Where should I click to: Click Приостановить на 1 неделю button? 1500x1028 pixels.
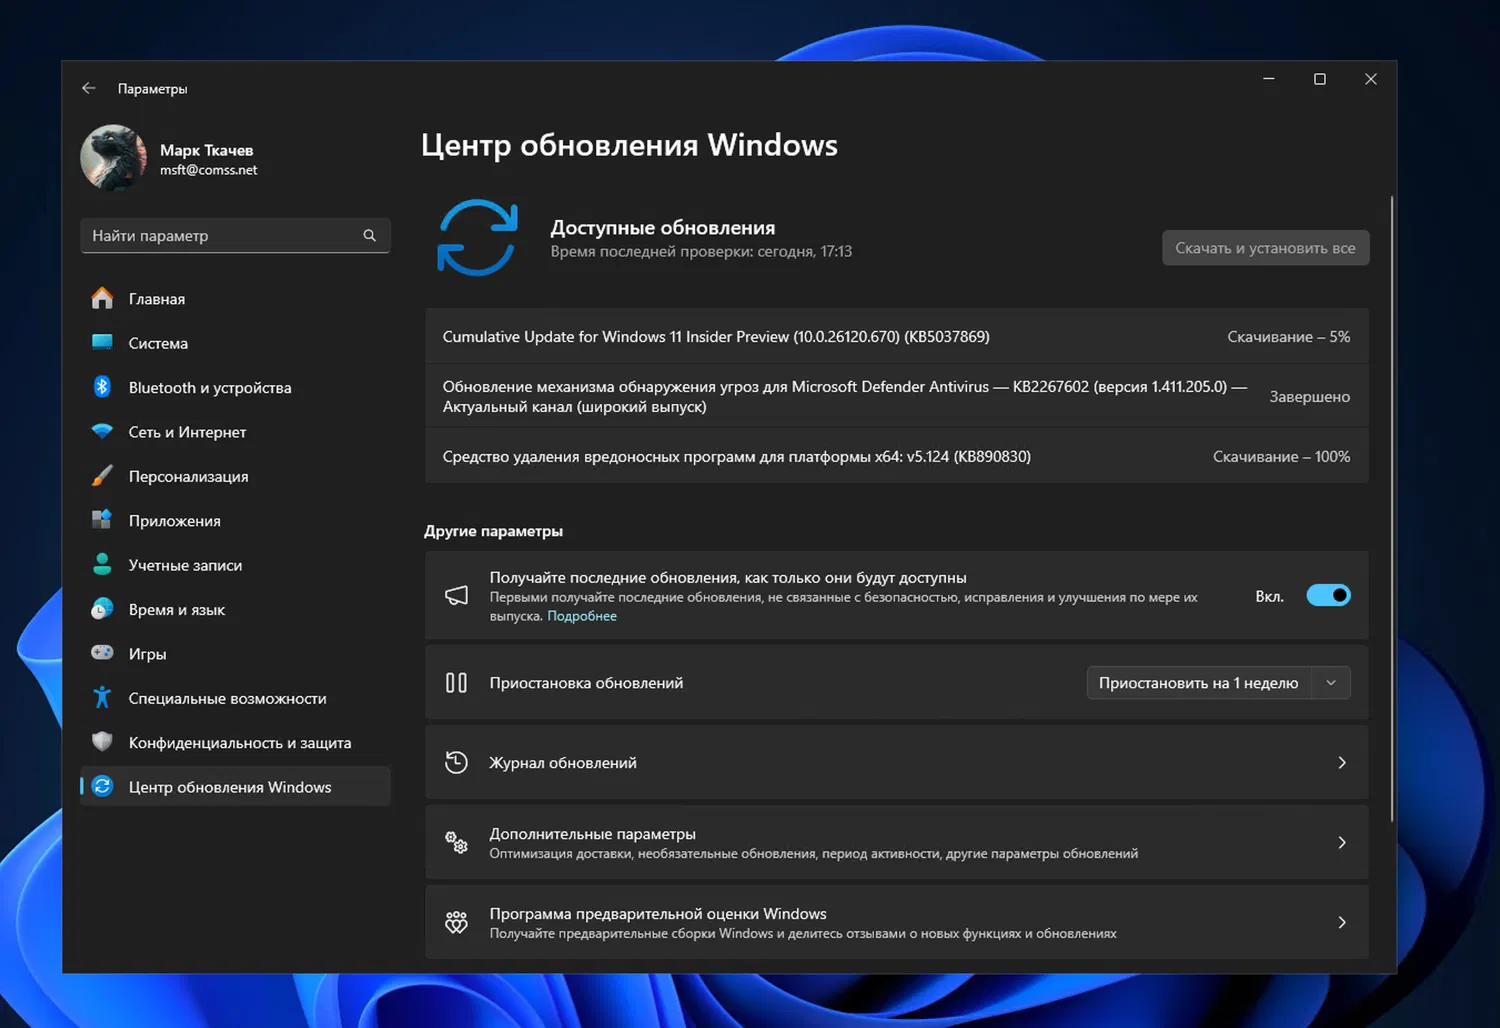[x=1199, y=683]
